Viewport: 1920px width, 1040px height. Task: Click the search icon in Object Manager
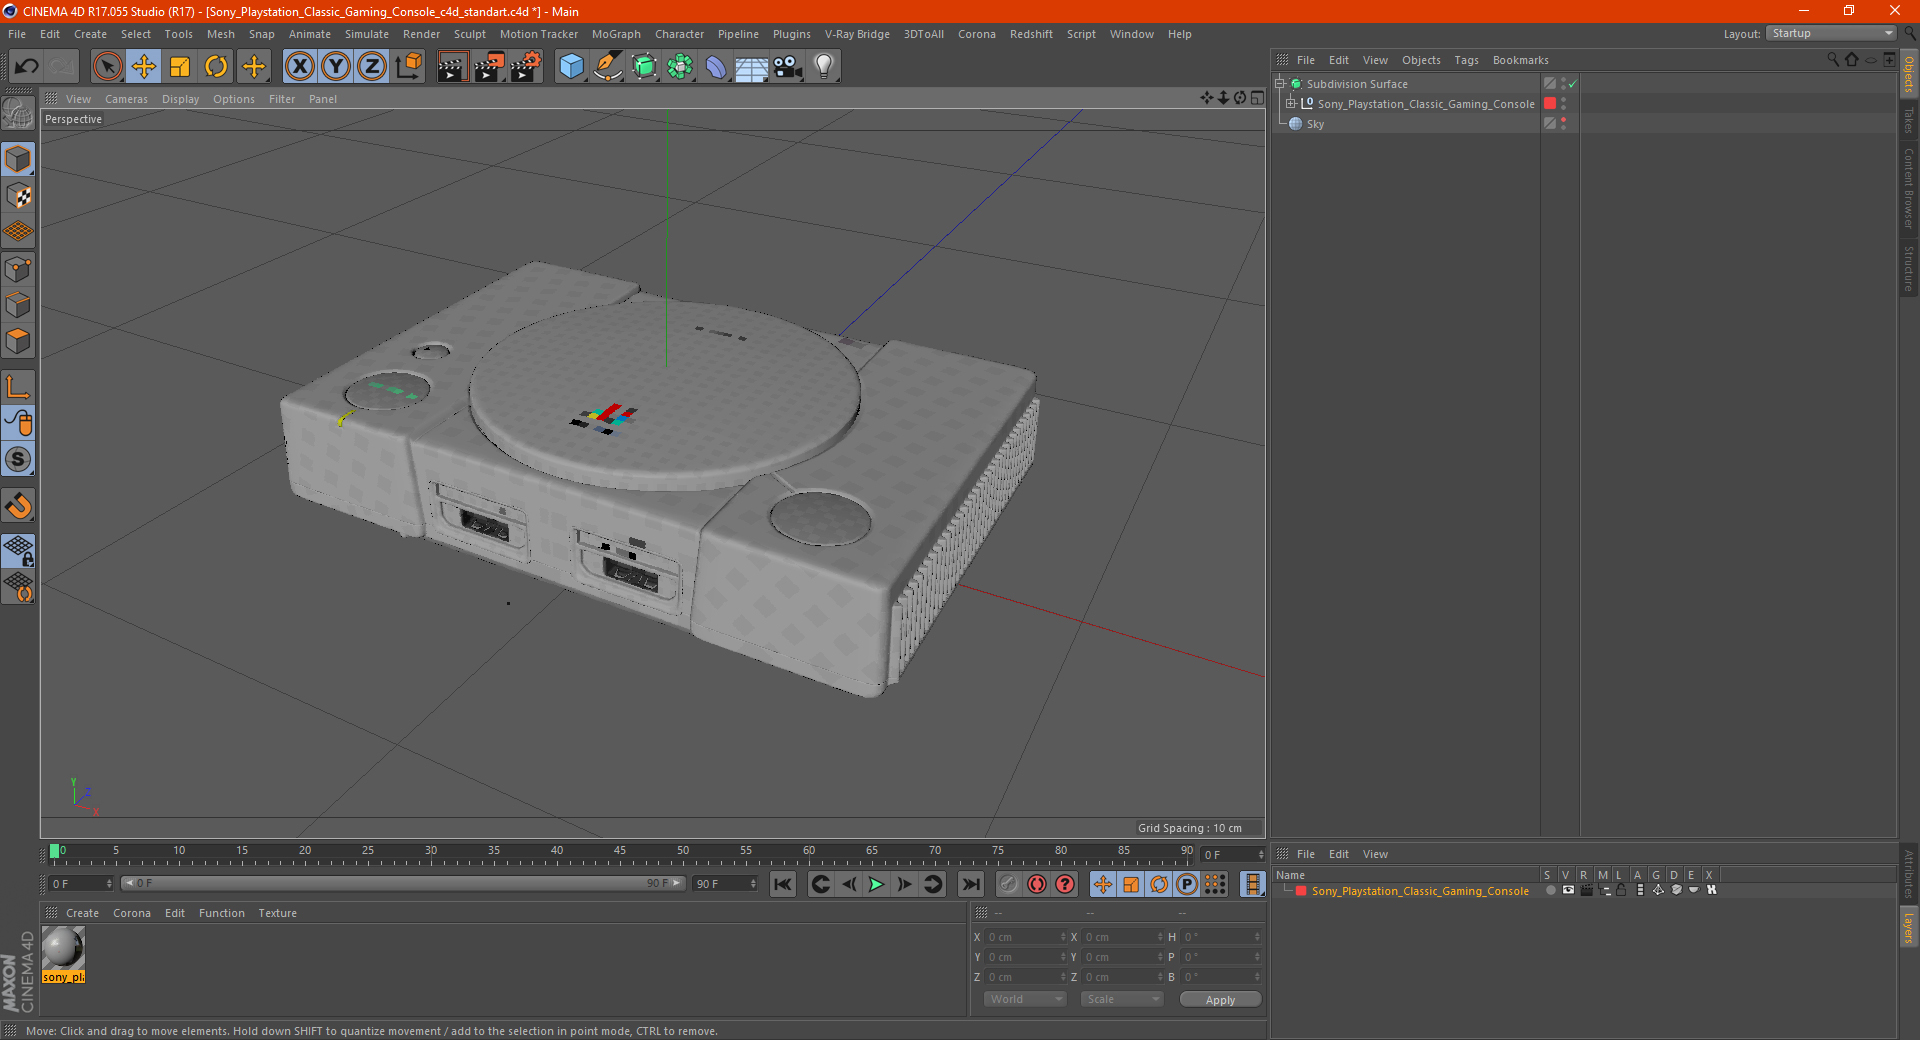tap(1832, 60)
